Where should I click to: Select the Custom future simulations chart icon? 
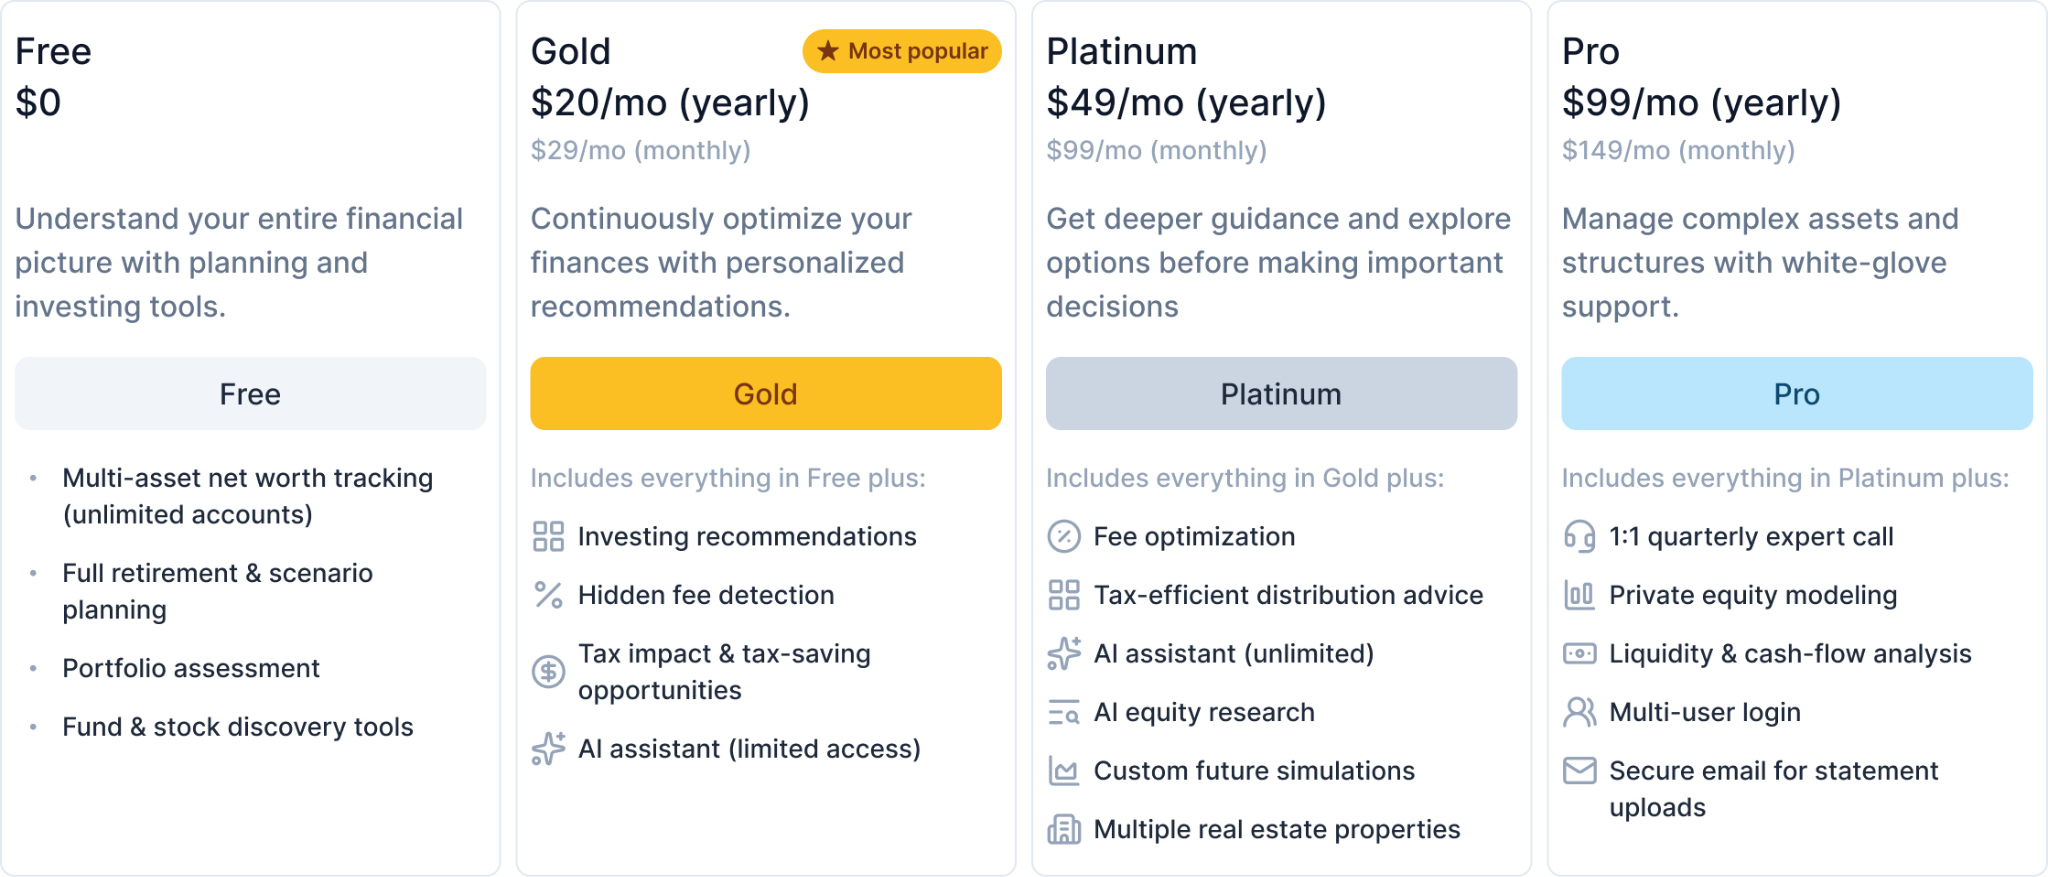(1064, 770)
